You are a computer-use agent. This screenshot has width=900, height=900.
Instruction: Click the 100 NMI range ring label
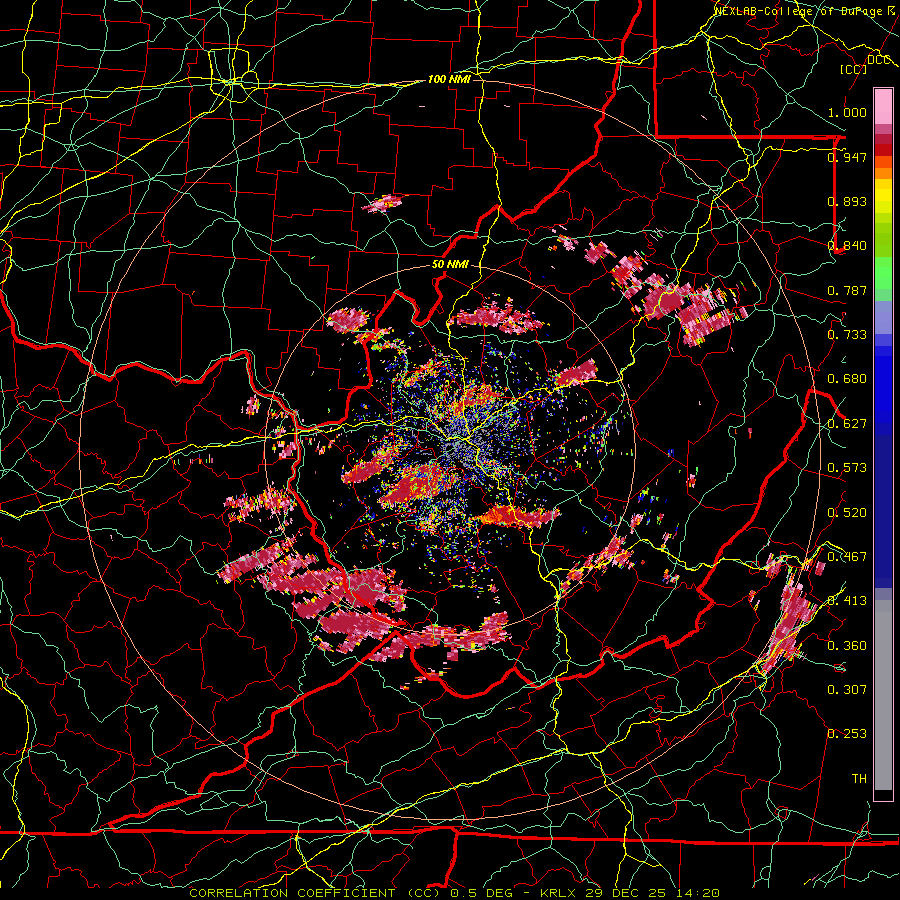tap(449, 79)
